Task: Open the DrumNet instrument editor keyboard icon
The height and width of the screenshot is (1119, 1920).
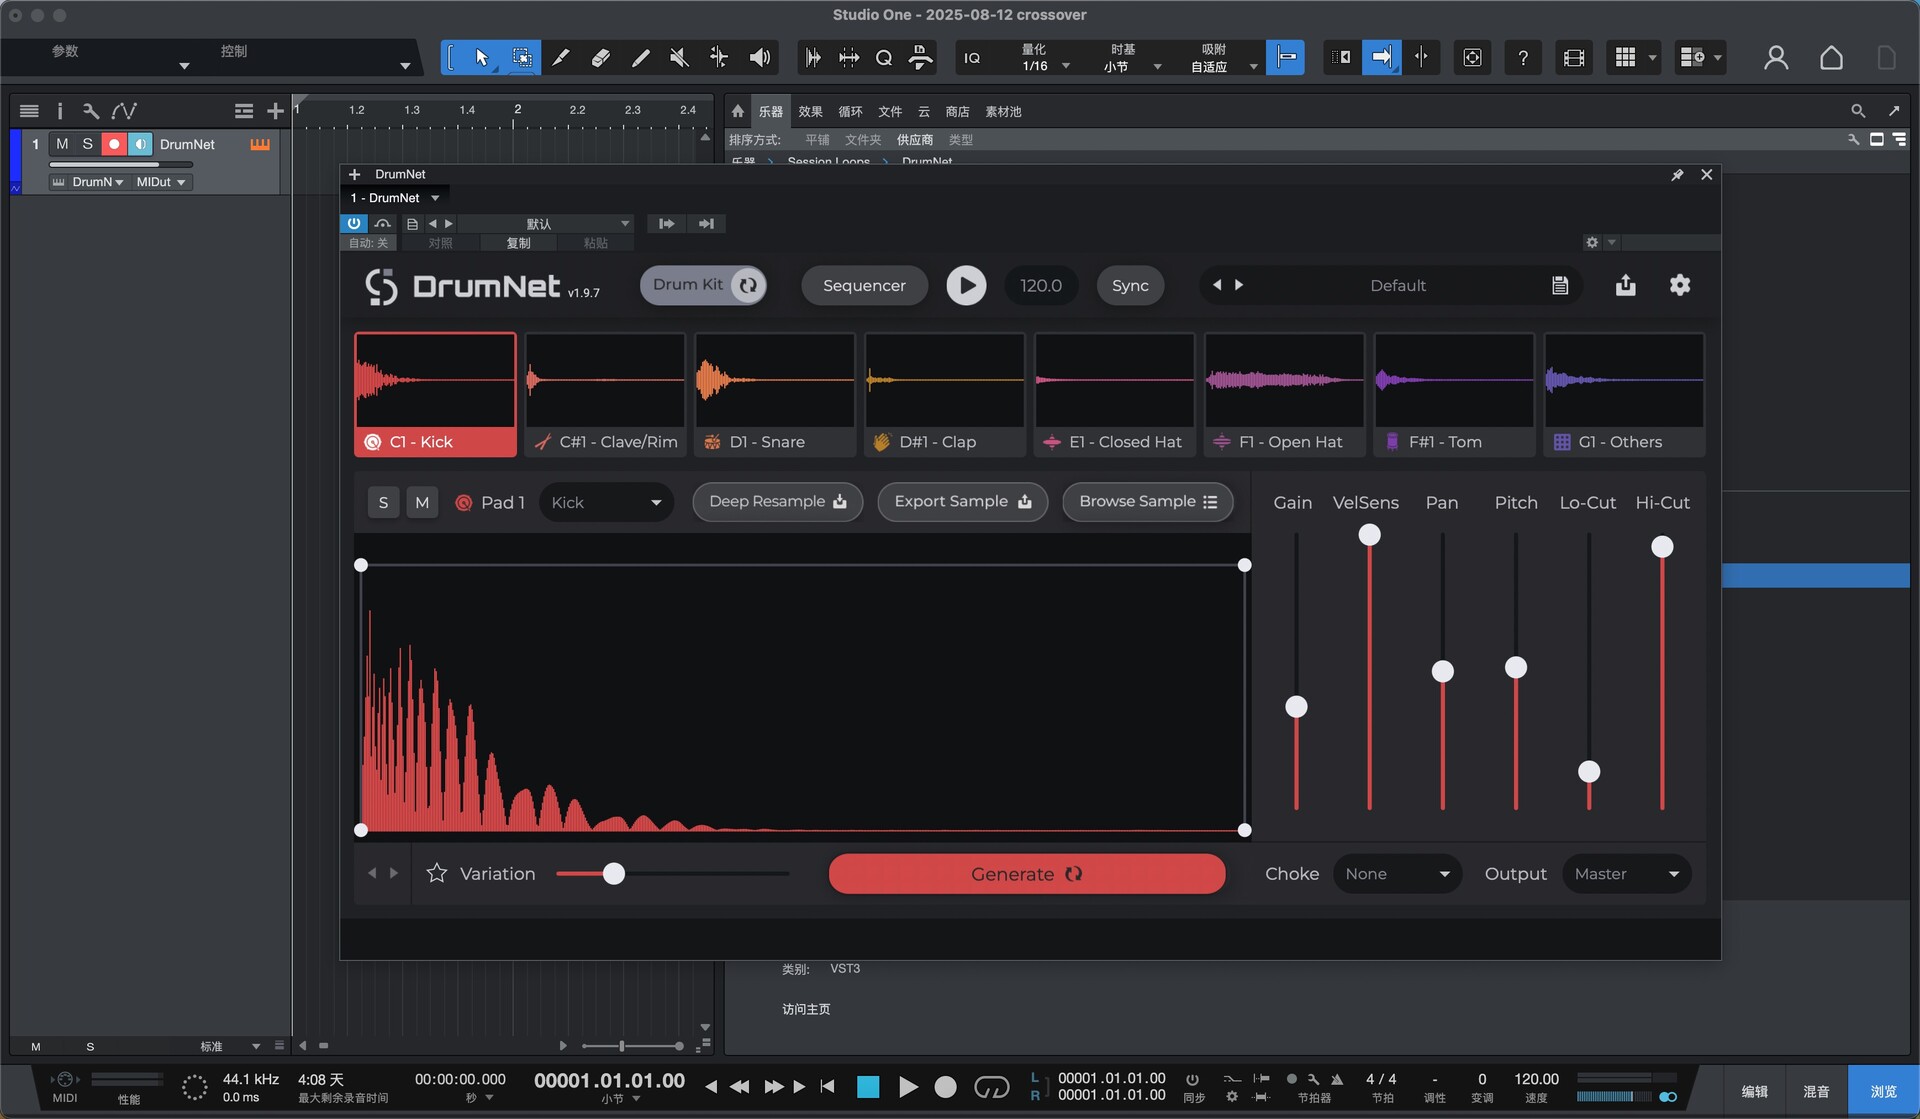Action: (260, 144)
